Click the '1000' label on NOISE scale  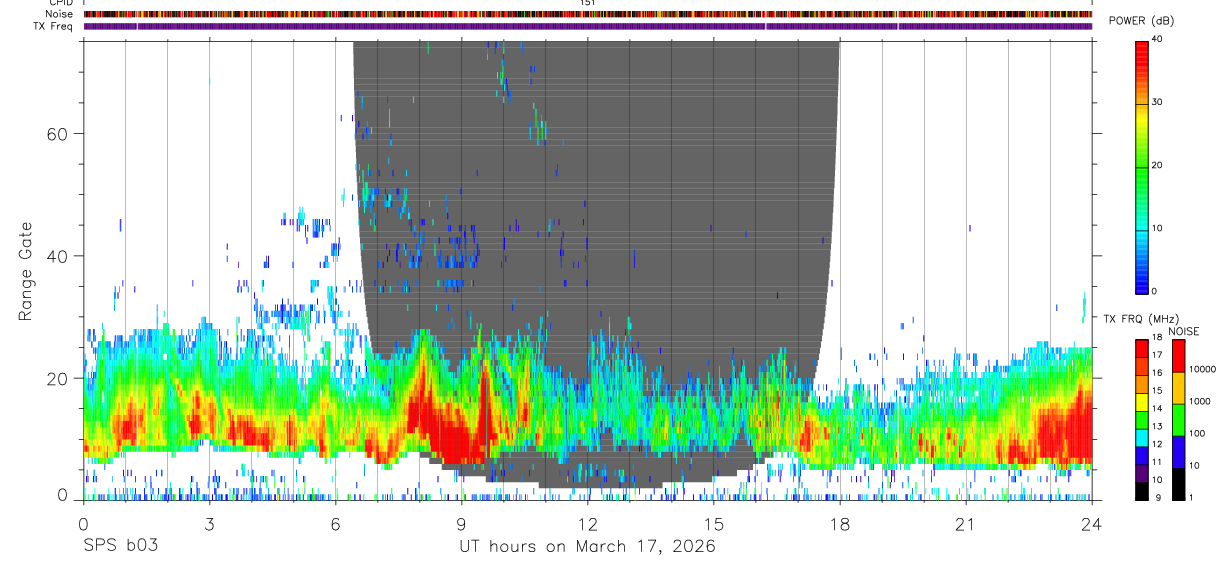(1198, 401)
